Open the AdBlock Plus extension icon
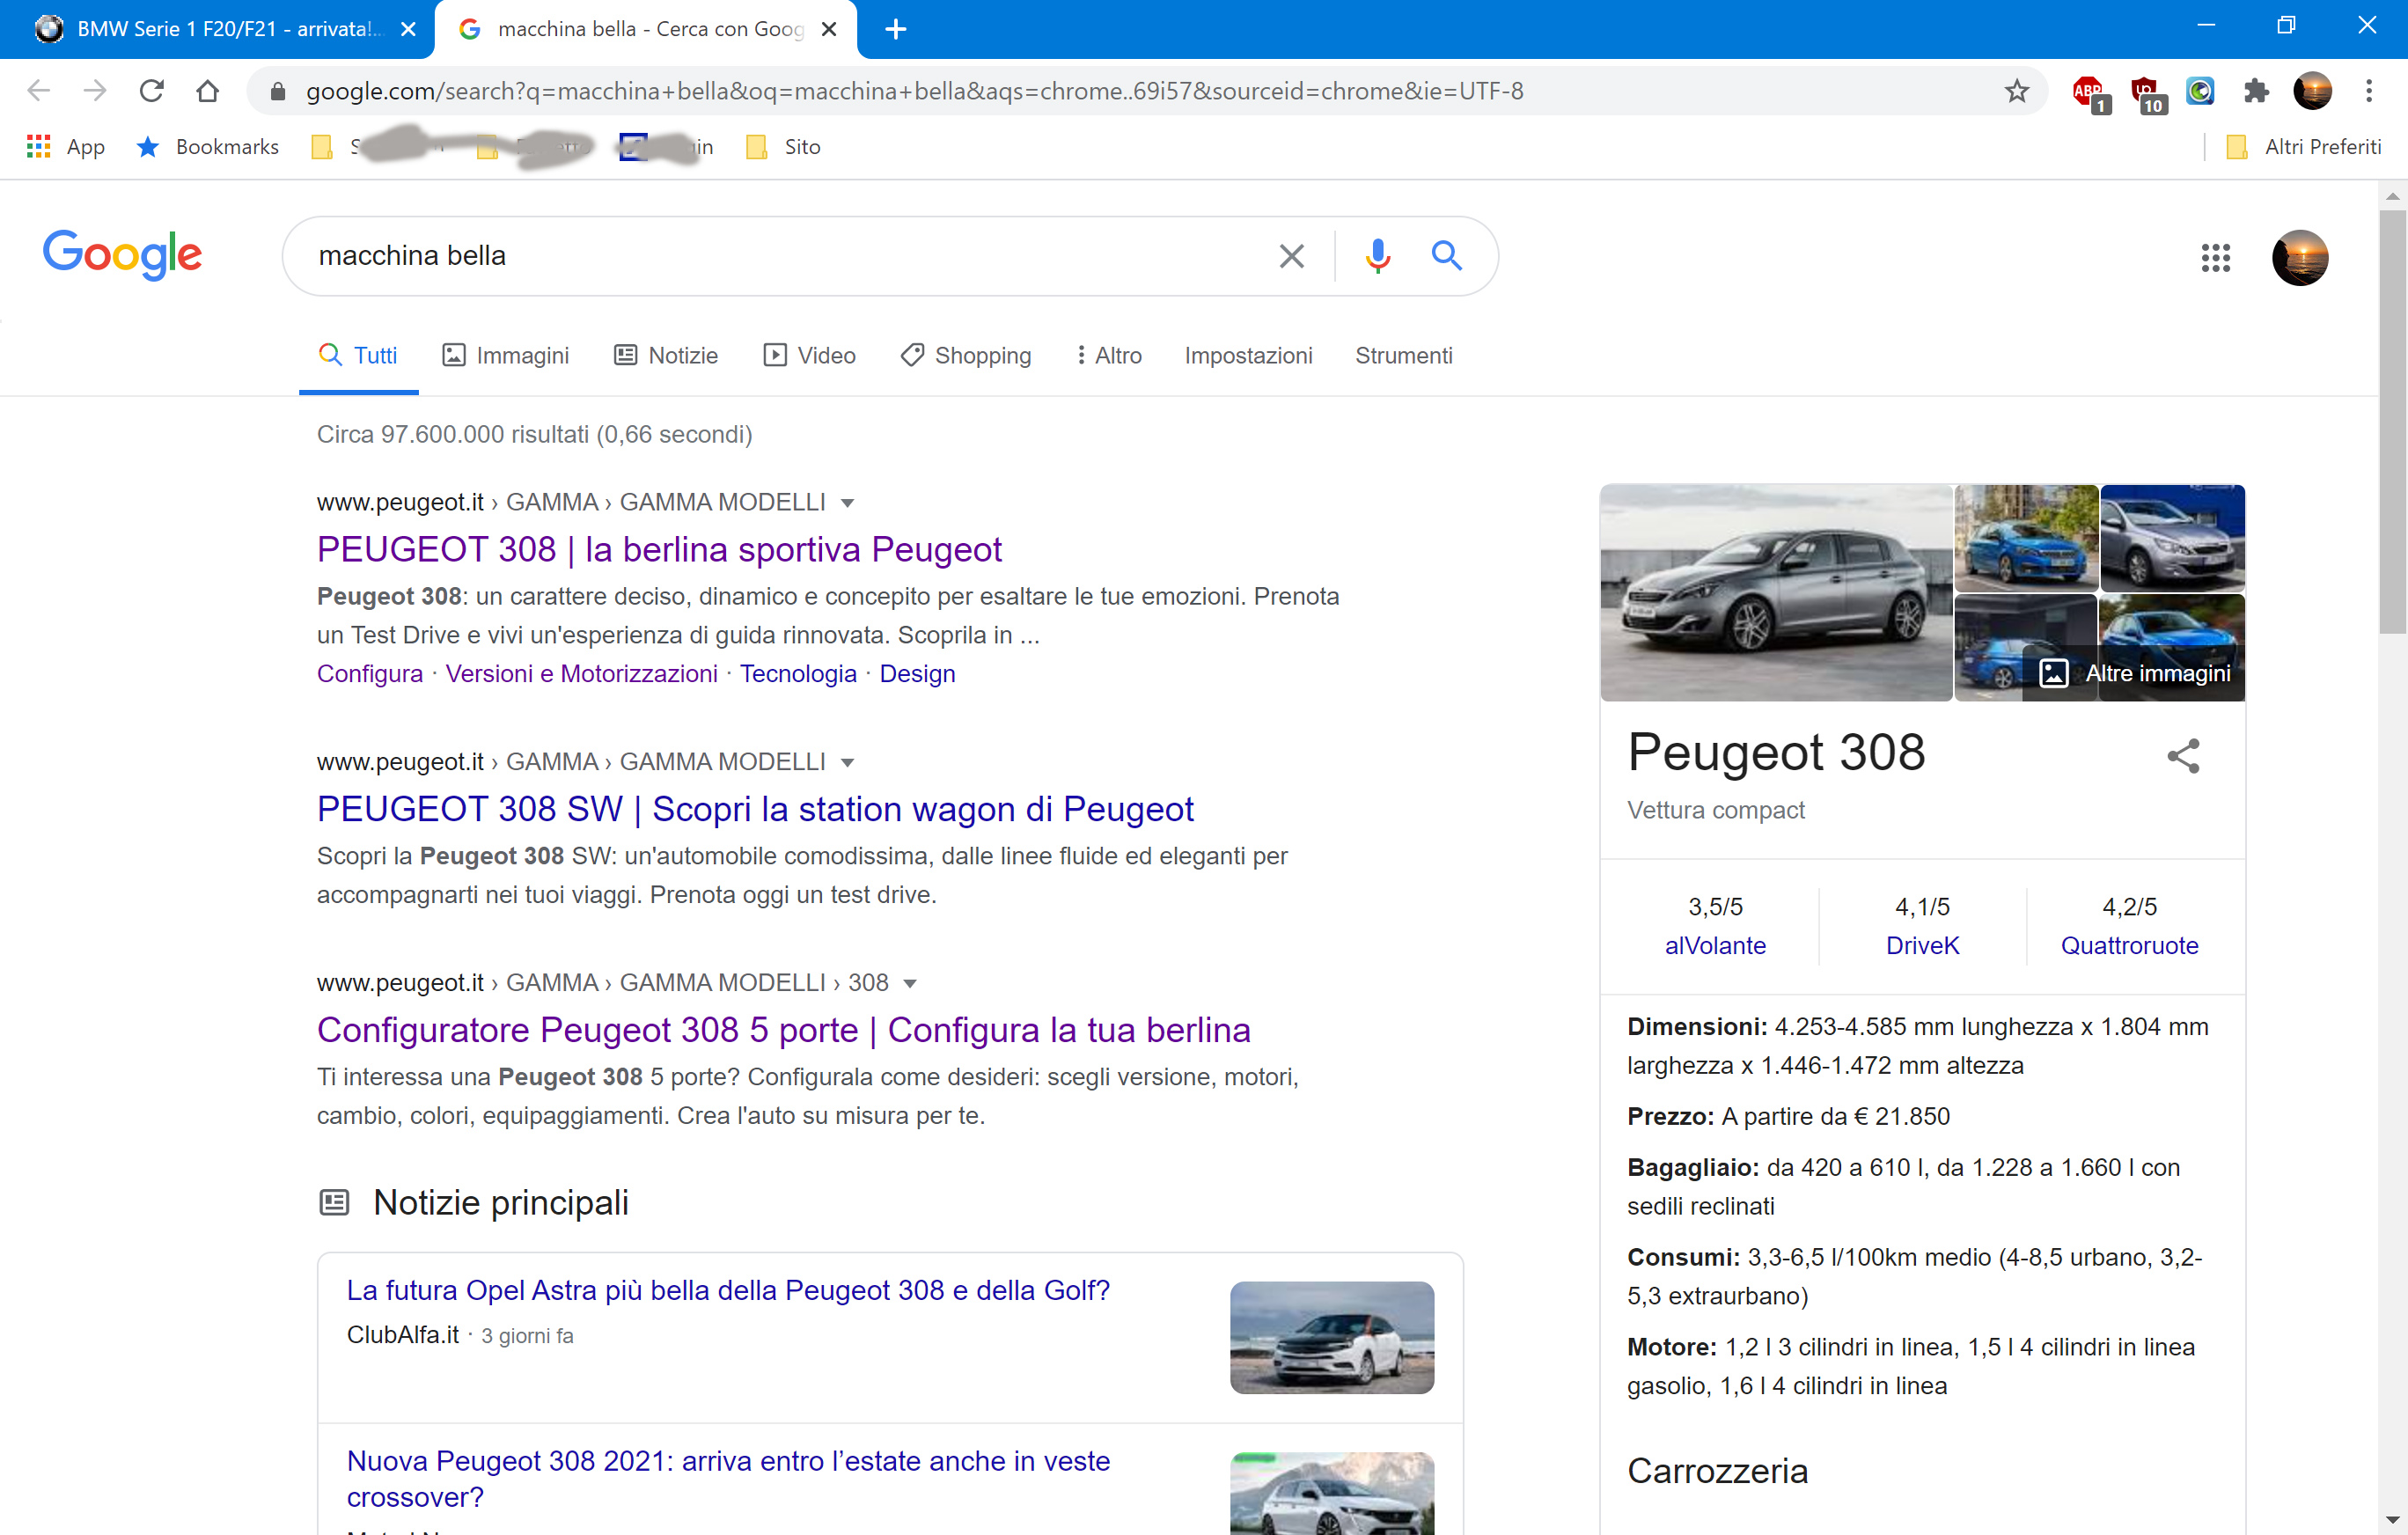Viewport: 2408px width, 1535px height. coord(2089,93)
